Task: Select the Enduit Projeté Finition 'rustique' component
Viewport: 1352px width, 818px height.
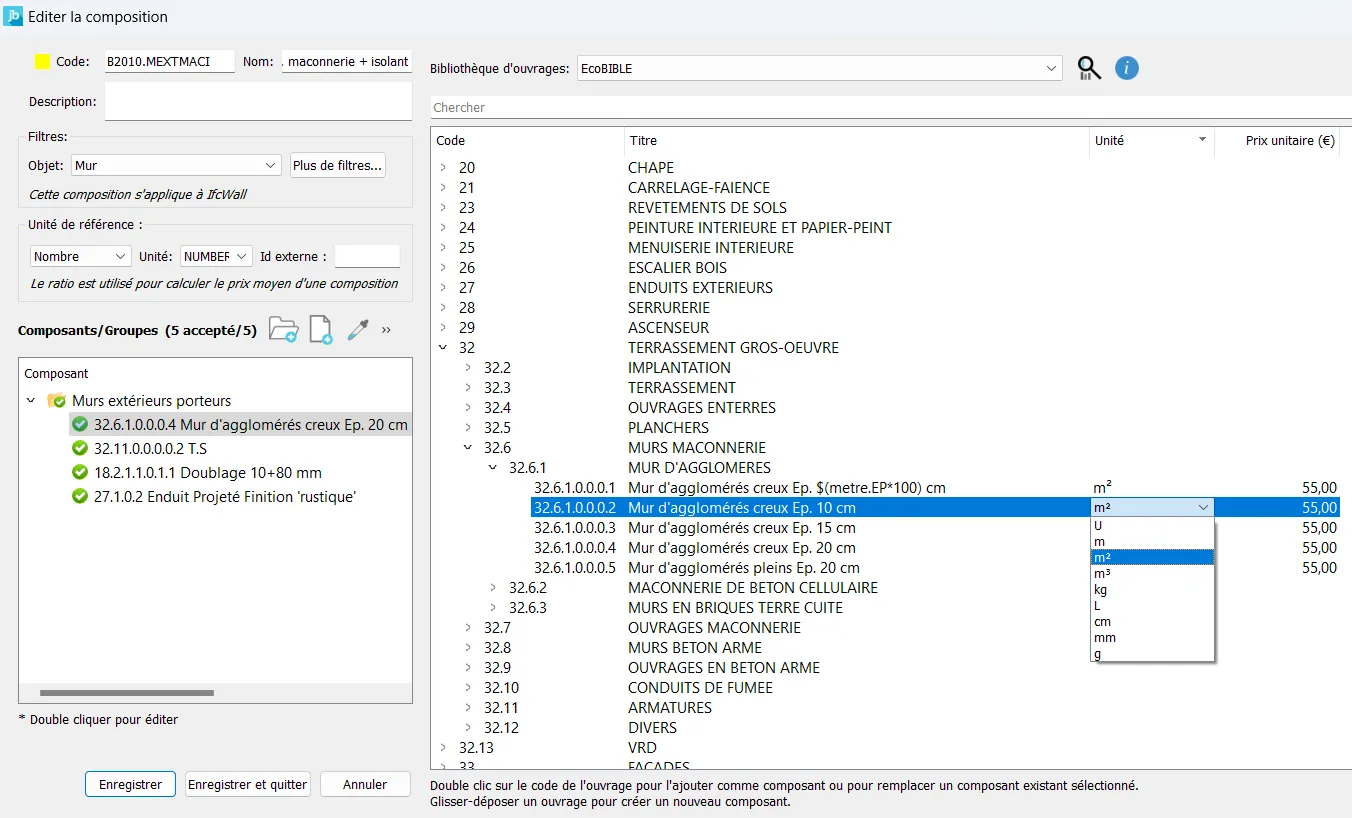Action: pos(225,497)
